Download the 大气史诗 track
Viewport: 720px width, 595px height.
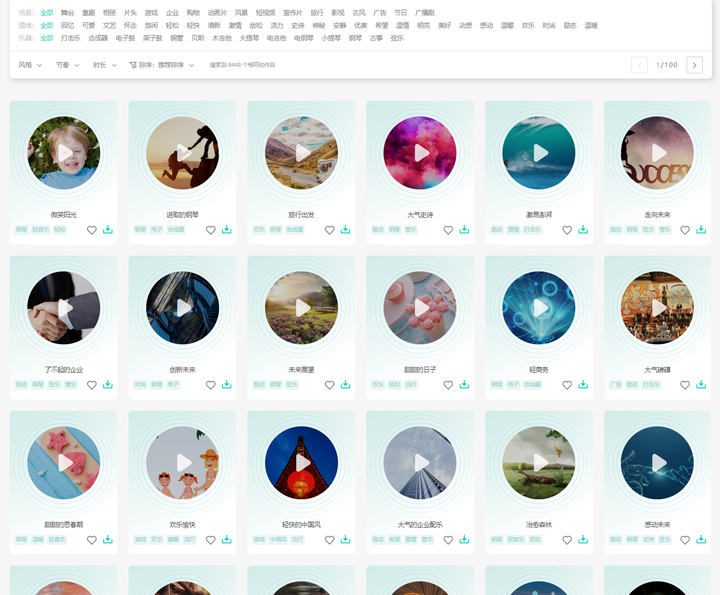coord(464,230)
